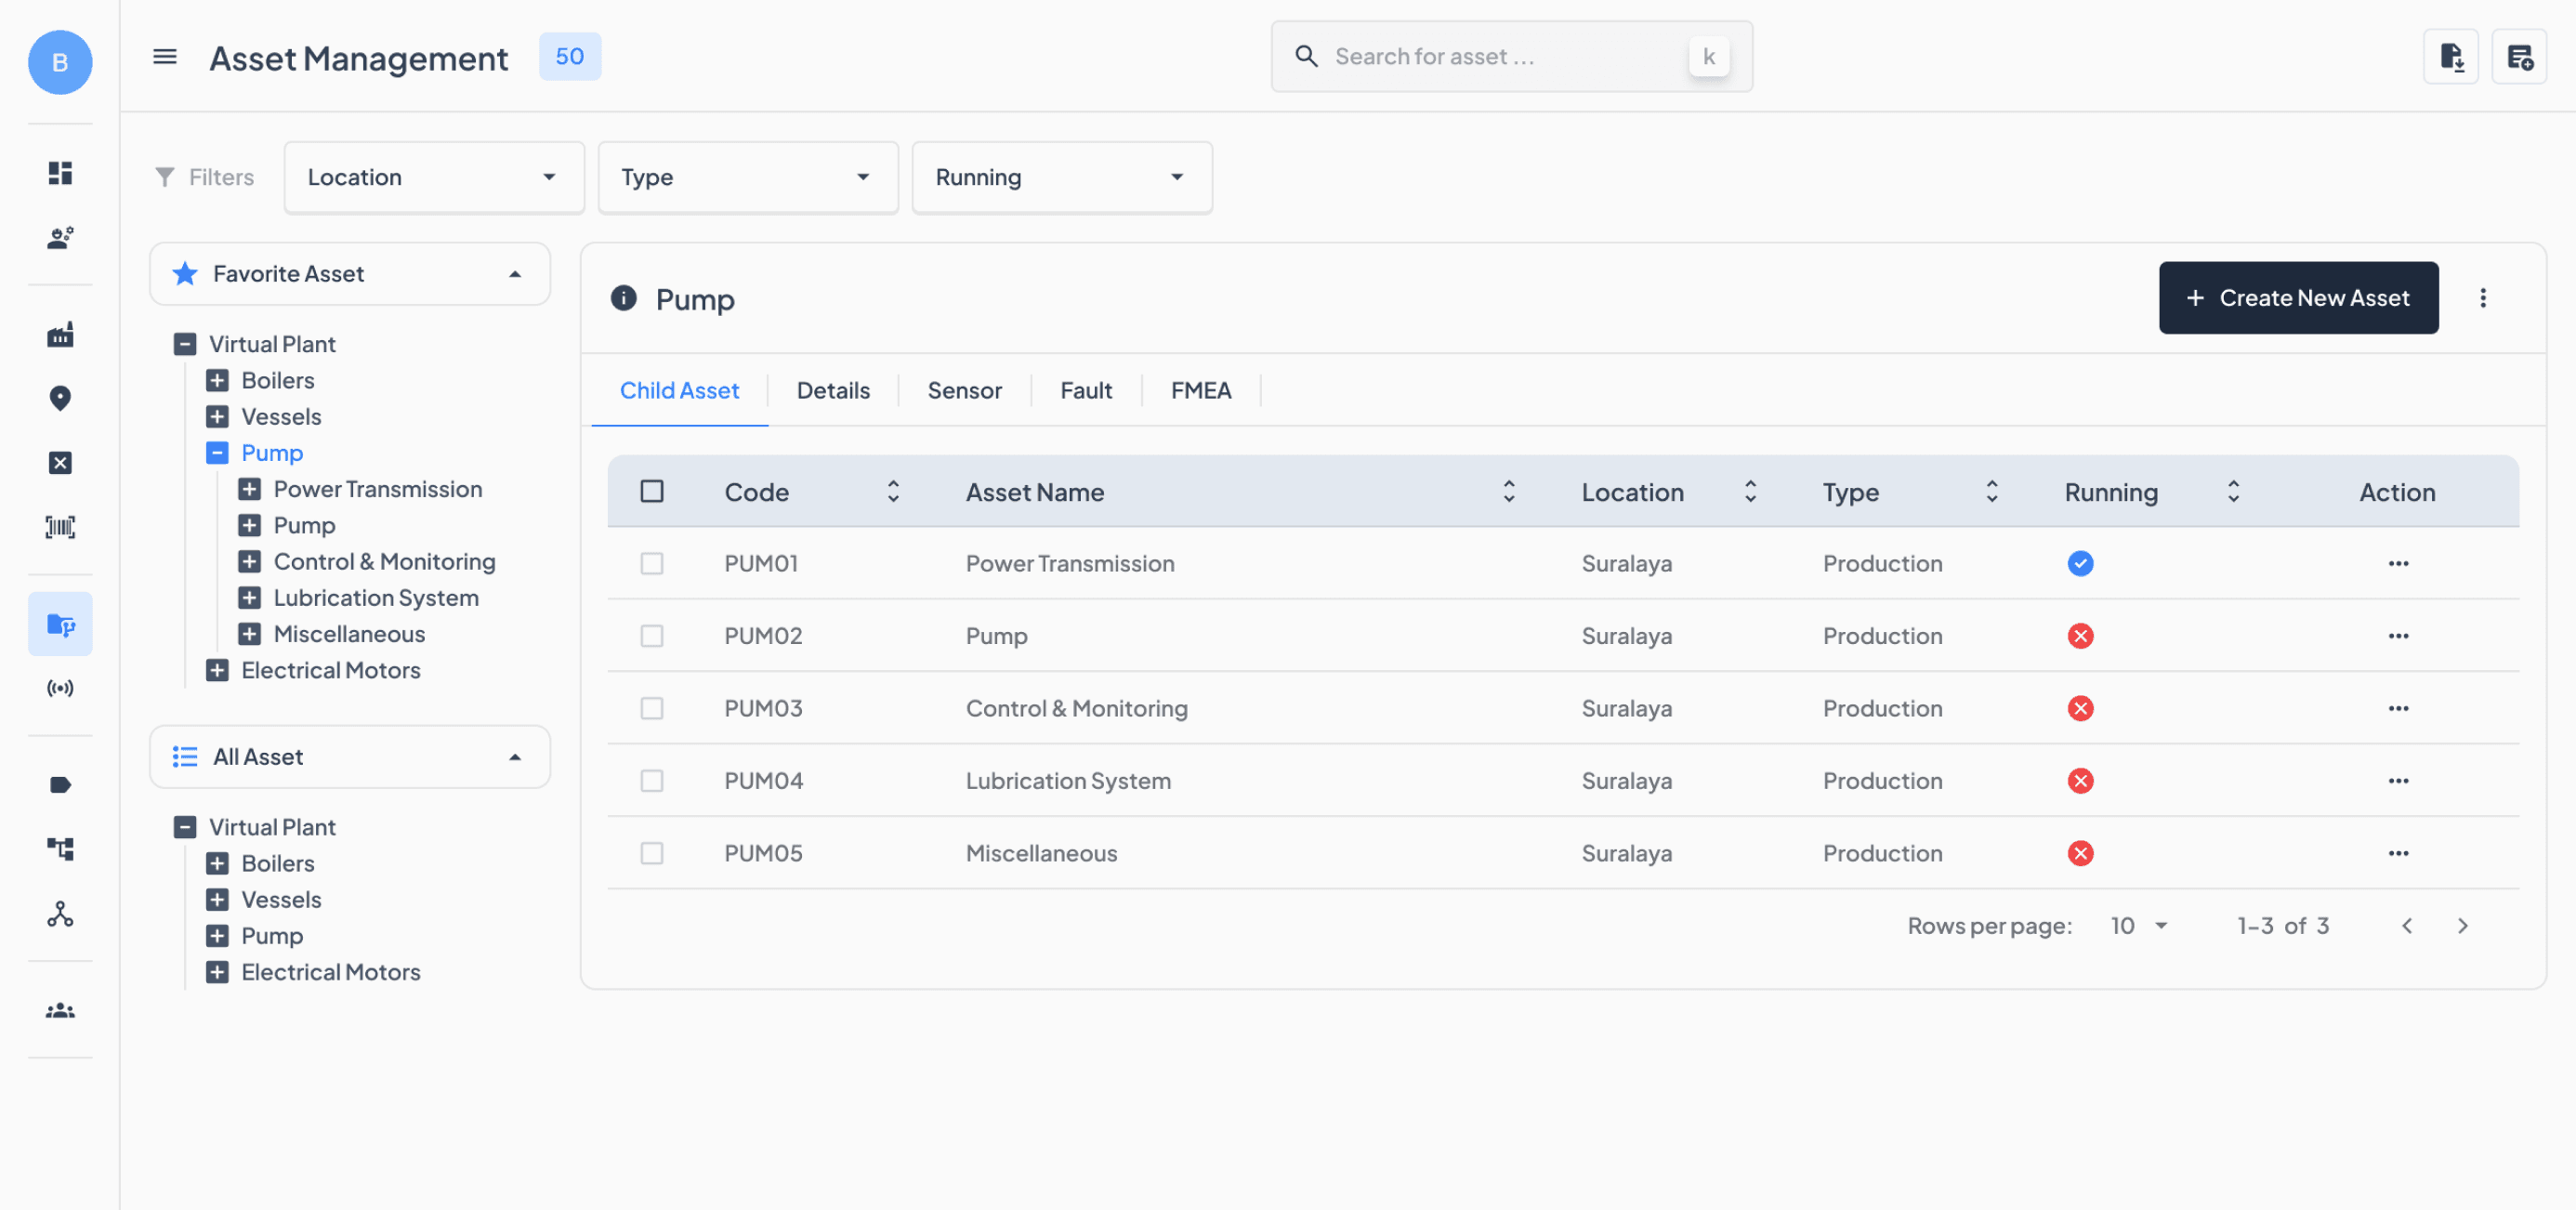
Task: Click the Pump info icon
Action: tap(623, 298)
